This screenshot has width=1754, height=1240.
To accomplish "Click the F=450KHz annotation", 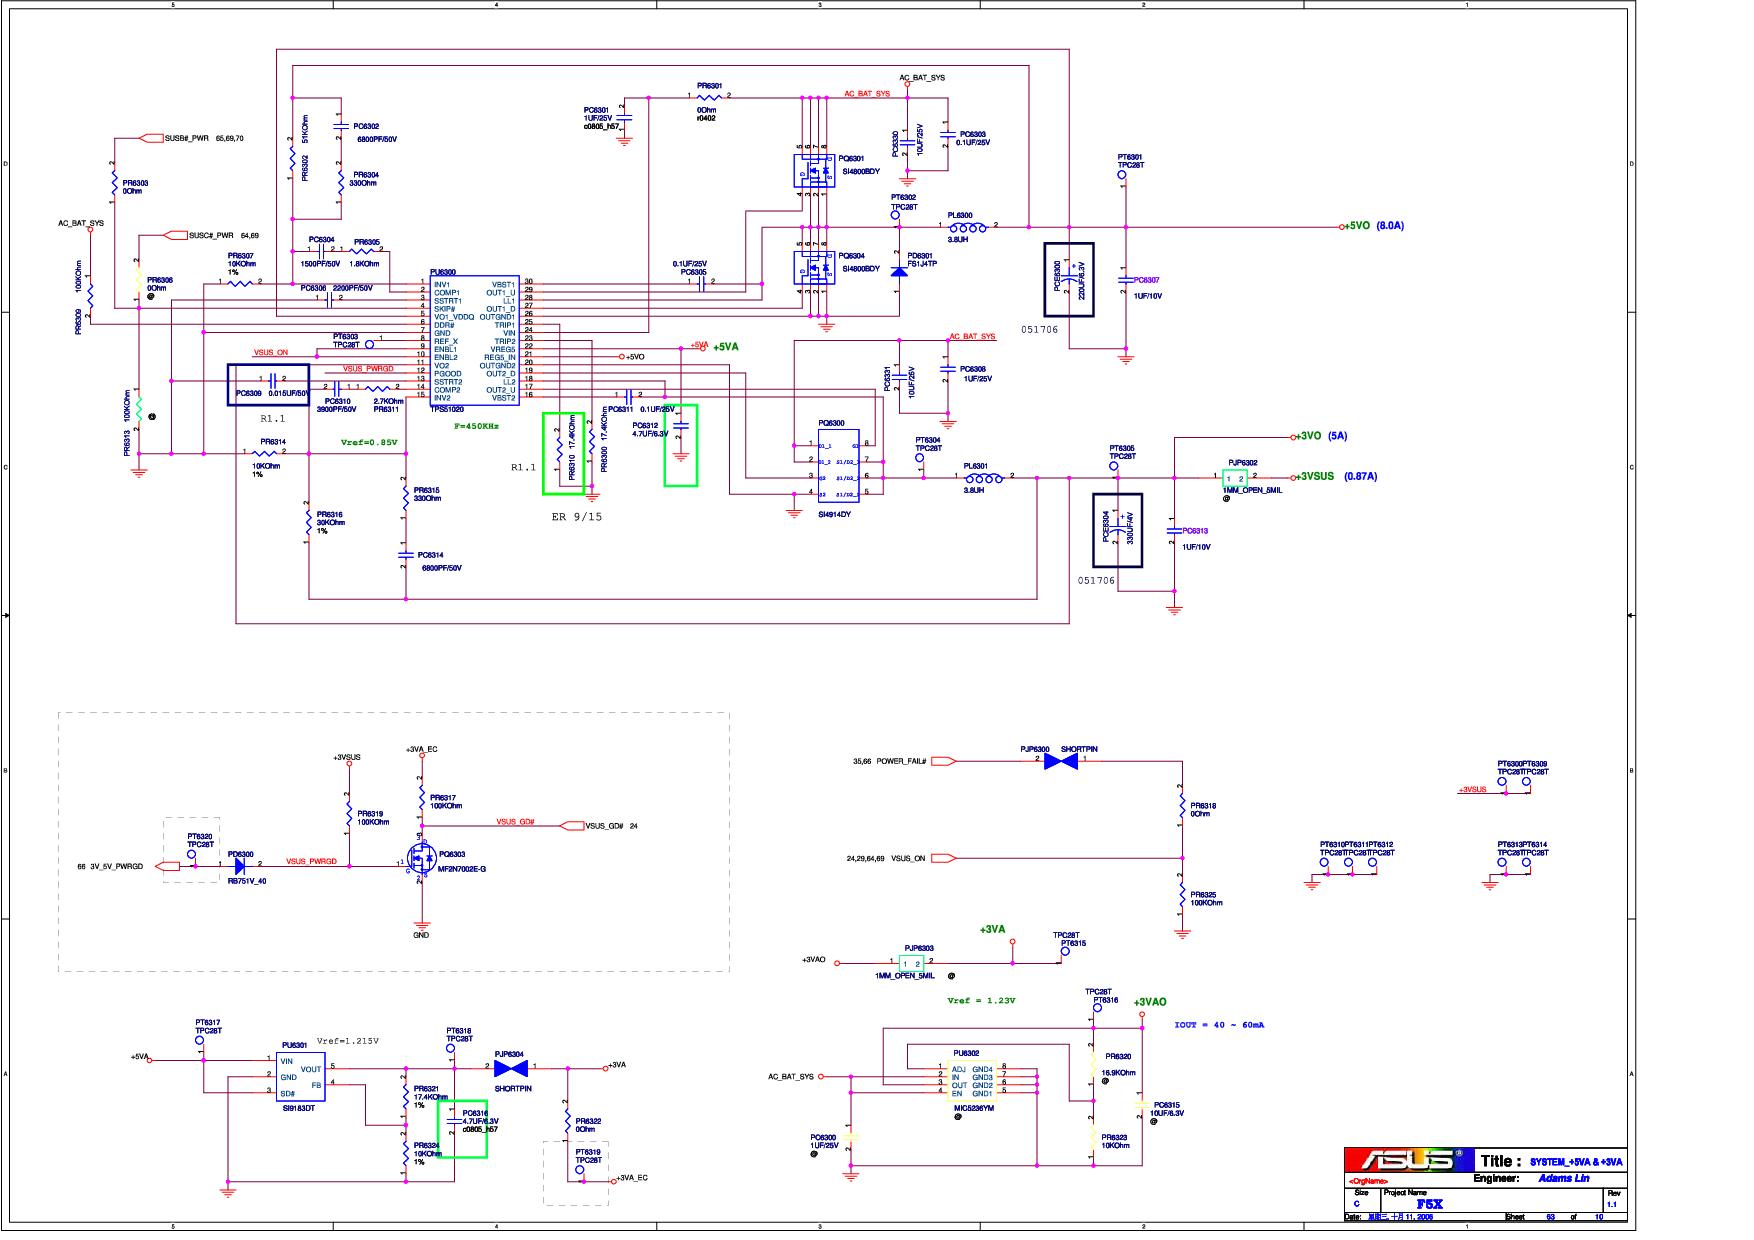I will pos(476,426).
